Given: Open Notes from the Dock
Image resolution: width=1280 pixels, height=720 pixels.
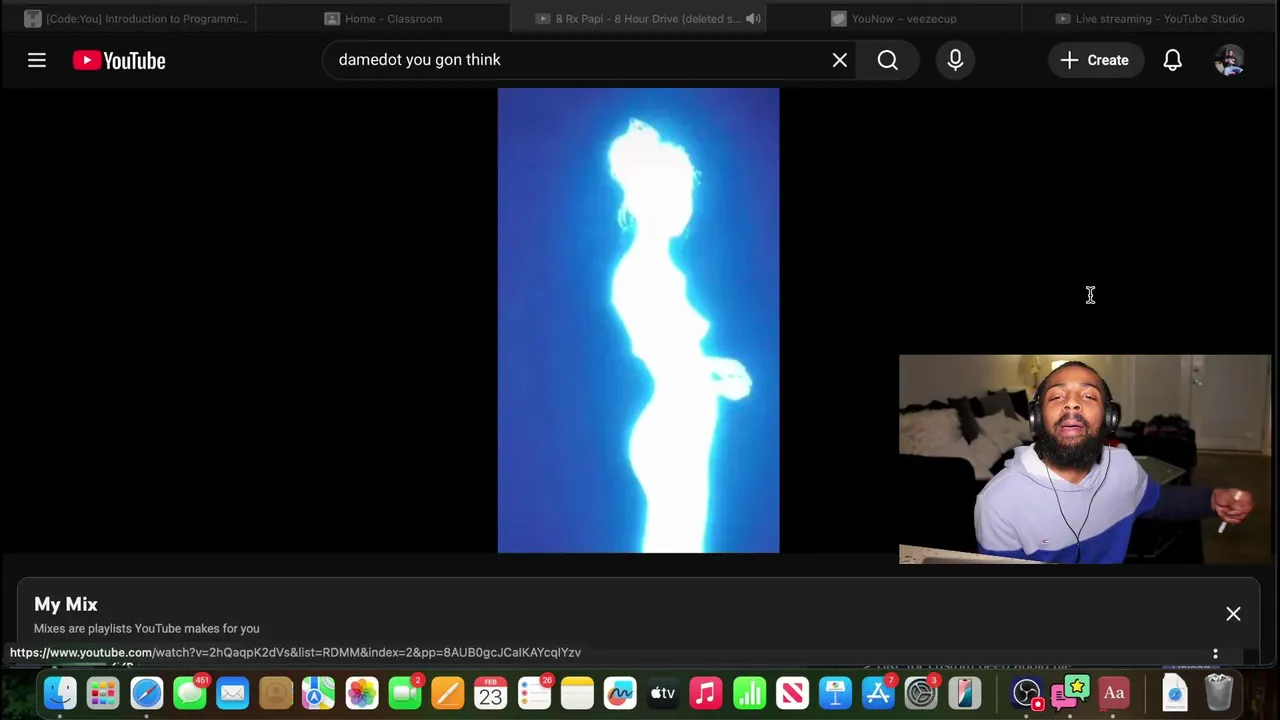Looking at the screenshot, I should [577, 693].
